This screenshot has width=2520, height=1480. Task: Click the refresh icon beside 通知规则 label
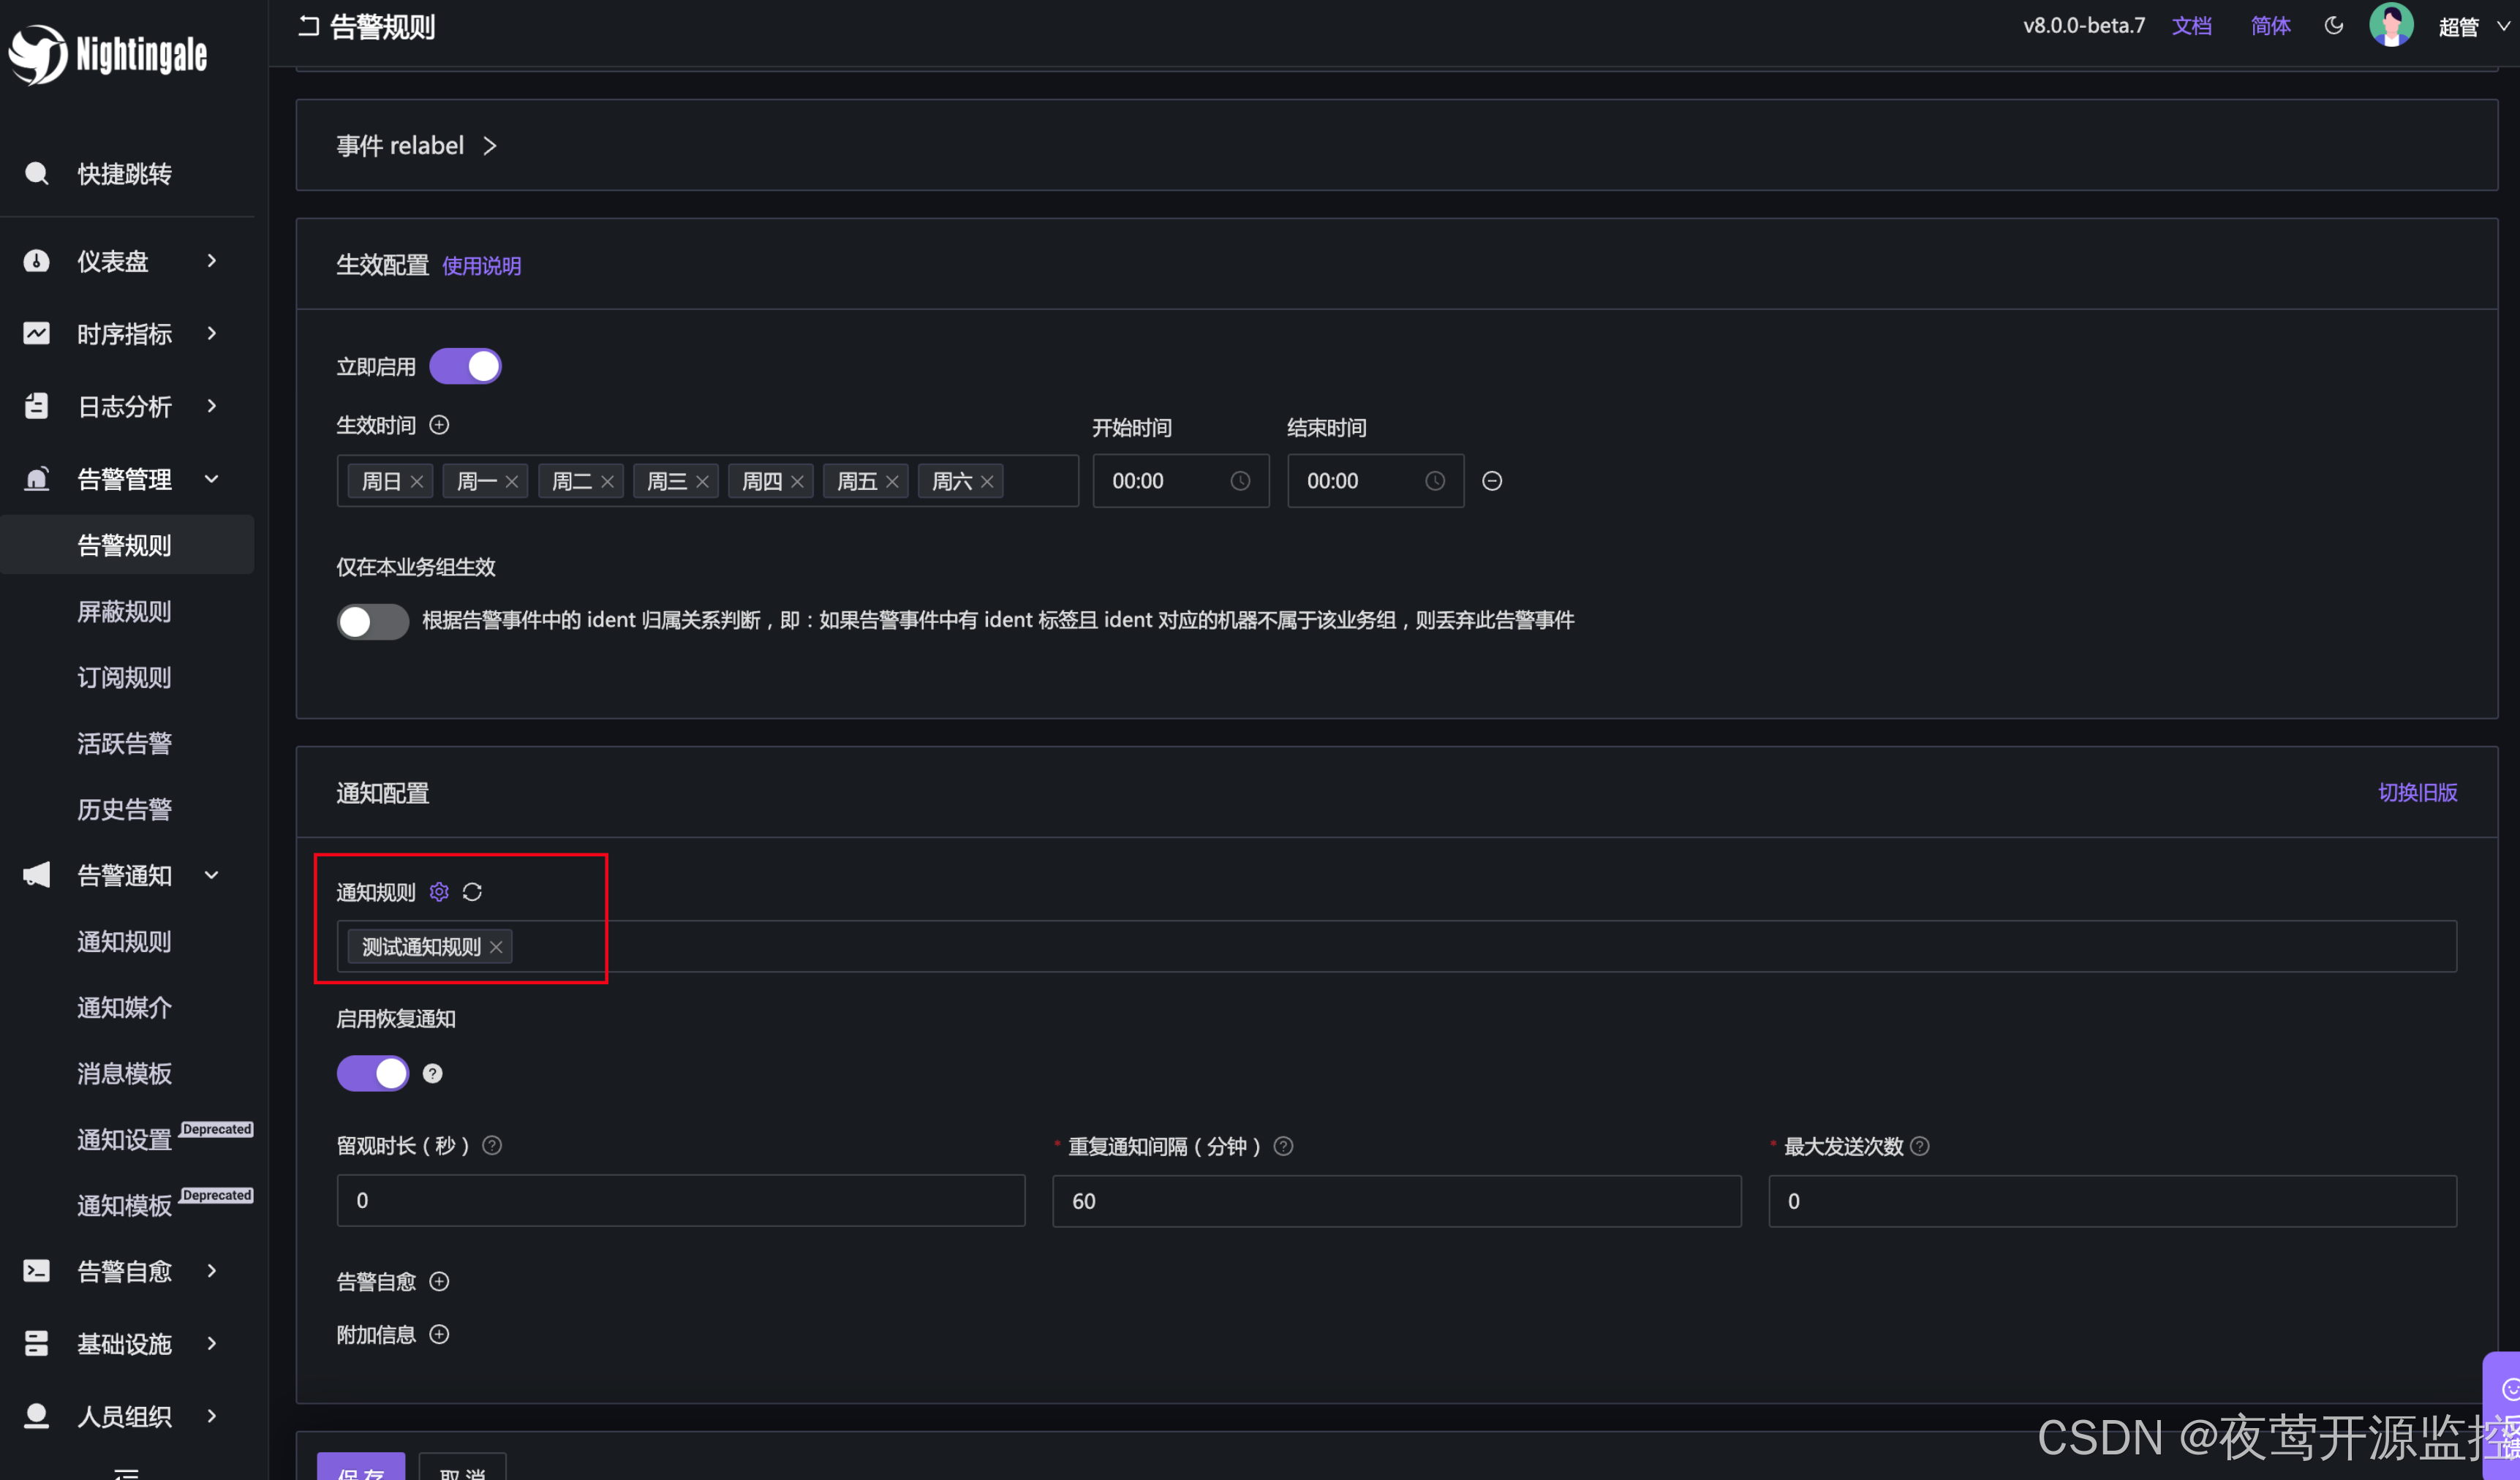[472, 891]
